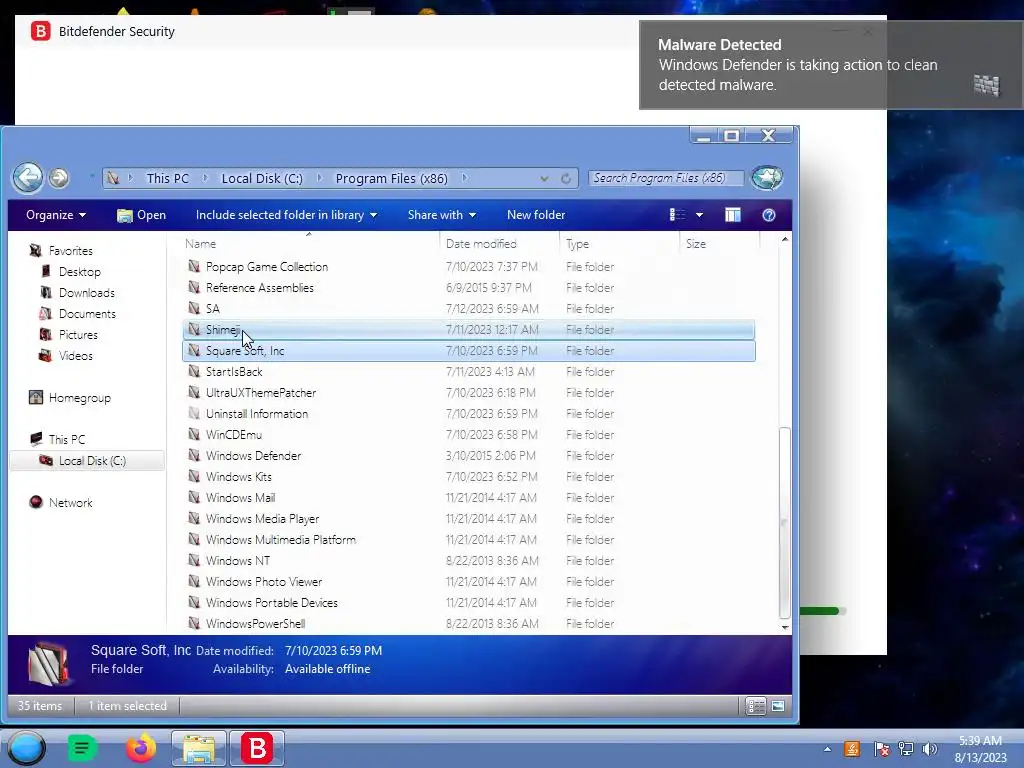Image resolution: width=1024 pixels, height=768 pixels.
Task: Click scroll up arrow of file list
Action: click(x=784, y=240)
